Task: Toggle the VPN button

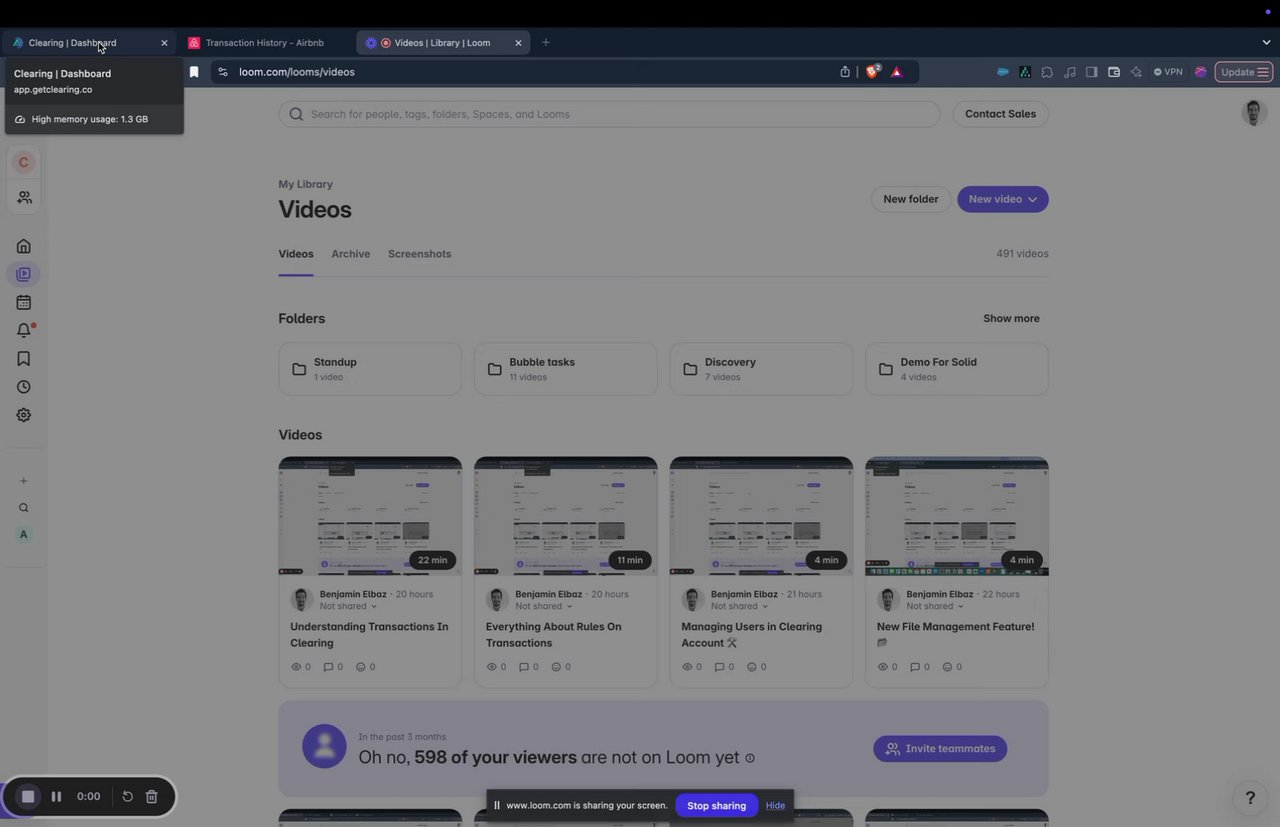Action: [1168, 72]
